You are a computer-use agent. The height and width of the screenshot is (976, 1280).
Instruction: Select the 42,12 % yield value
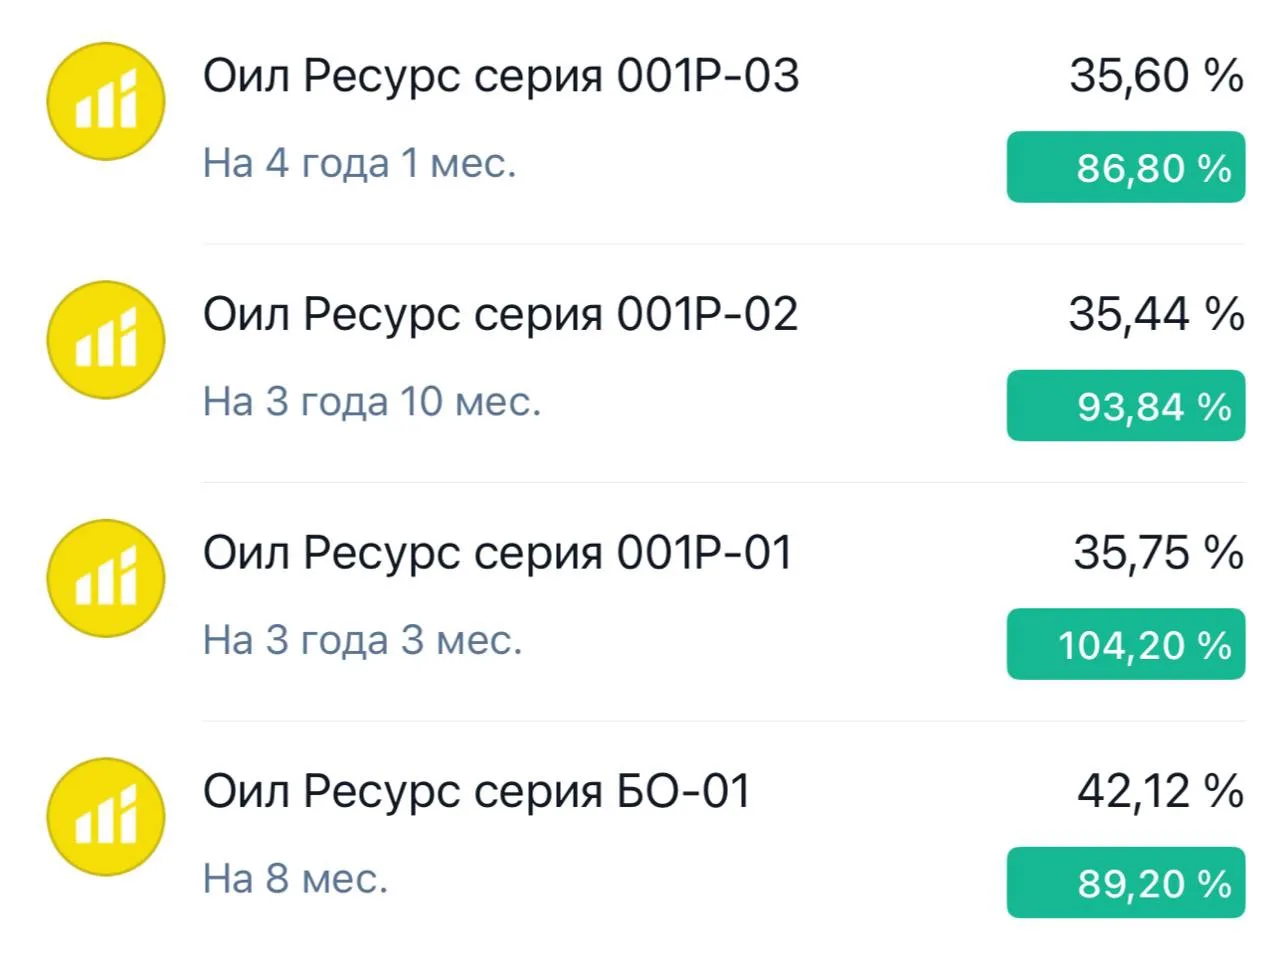click(1161, 792)
